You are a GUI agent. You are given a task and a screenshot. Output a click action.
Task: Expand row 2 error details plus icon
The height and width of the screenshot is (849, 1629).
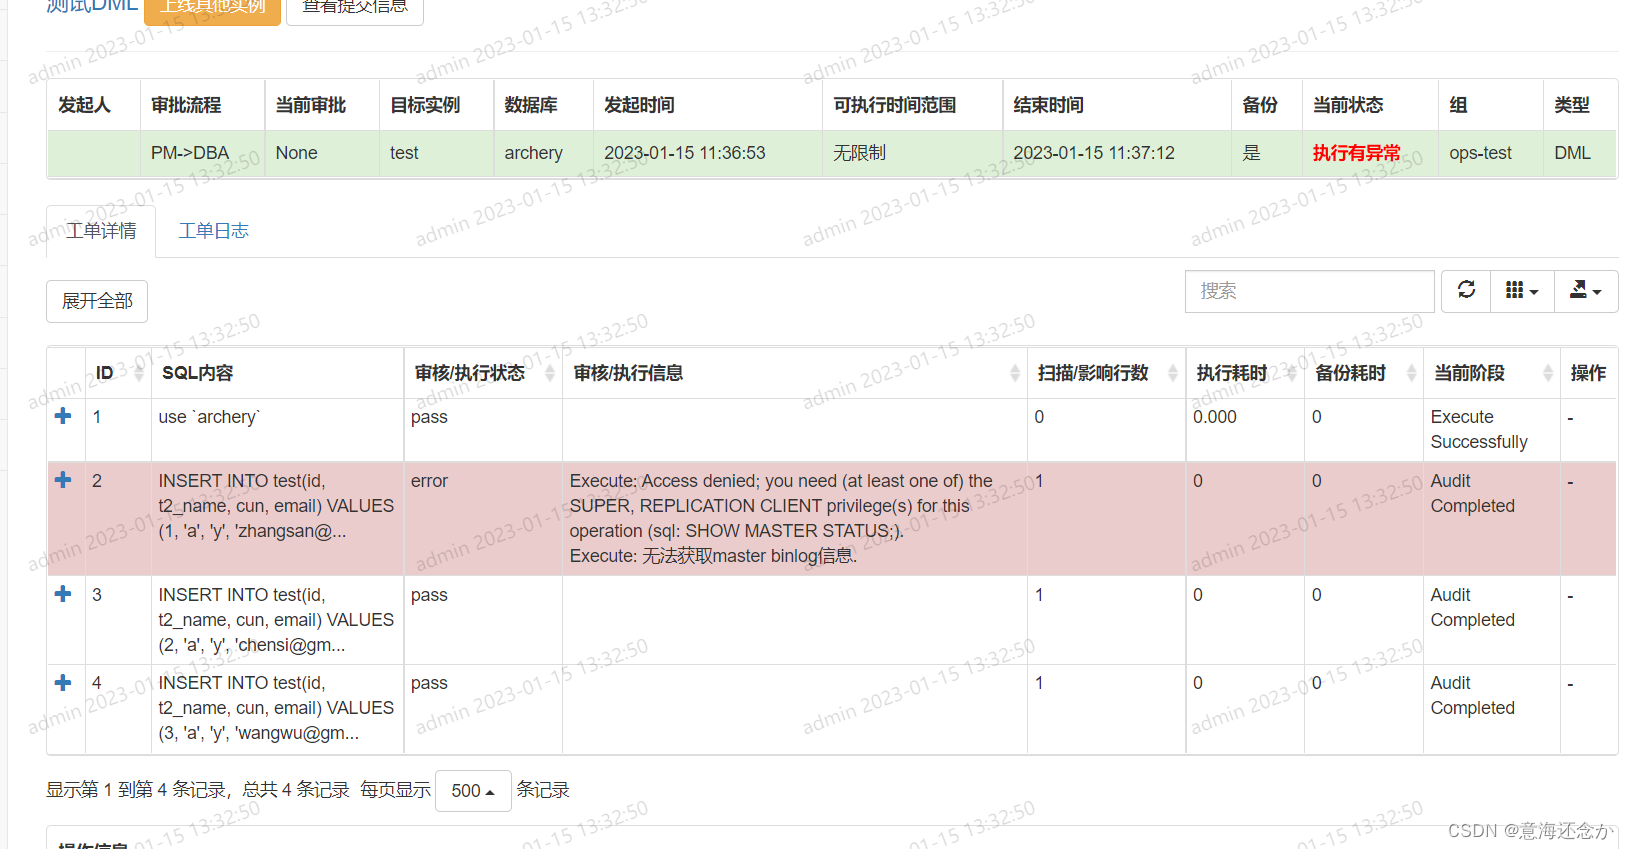63,480
